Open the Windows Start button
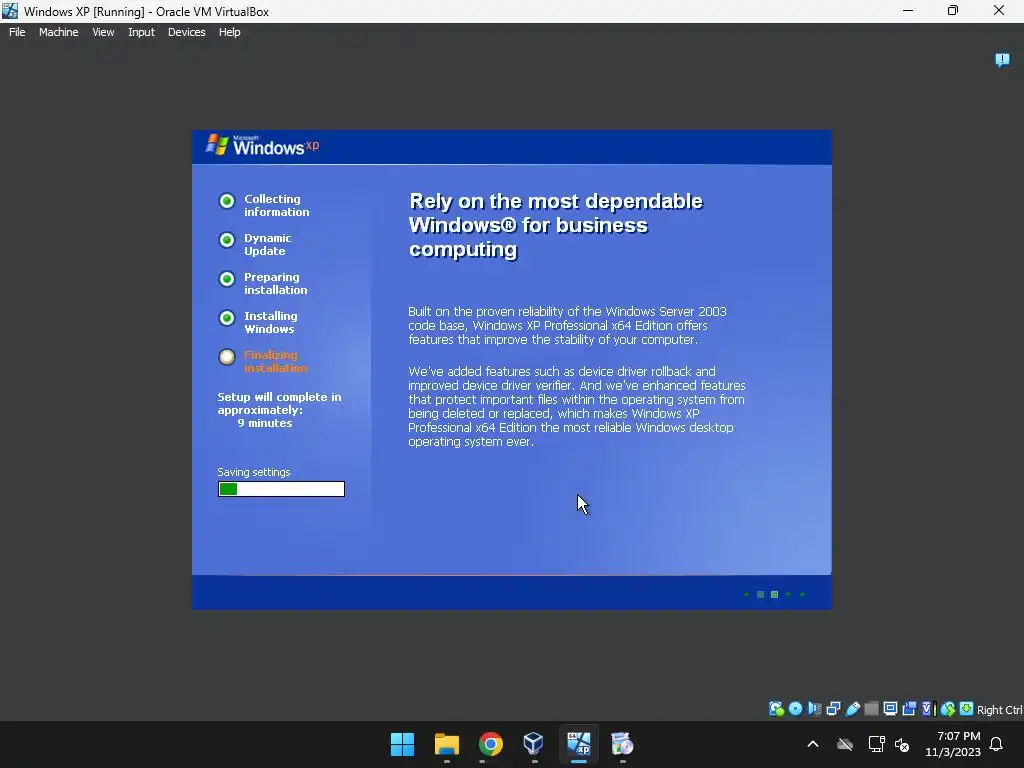This screenshot has width=1024, height=768. pyautogui.click(x=402, y=744)
